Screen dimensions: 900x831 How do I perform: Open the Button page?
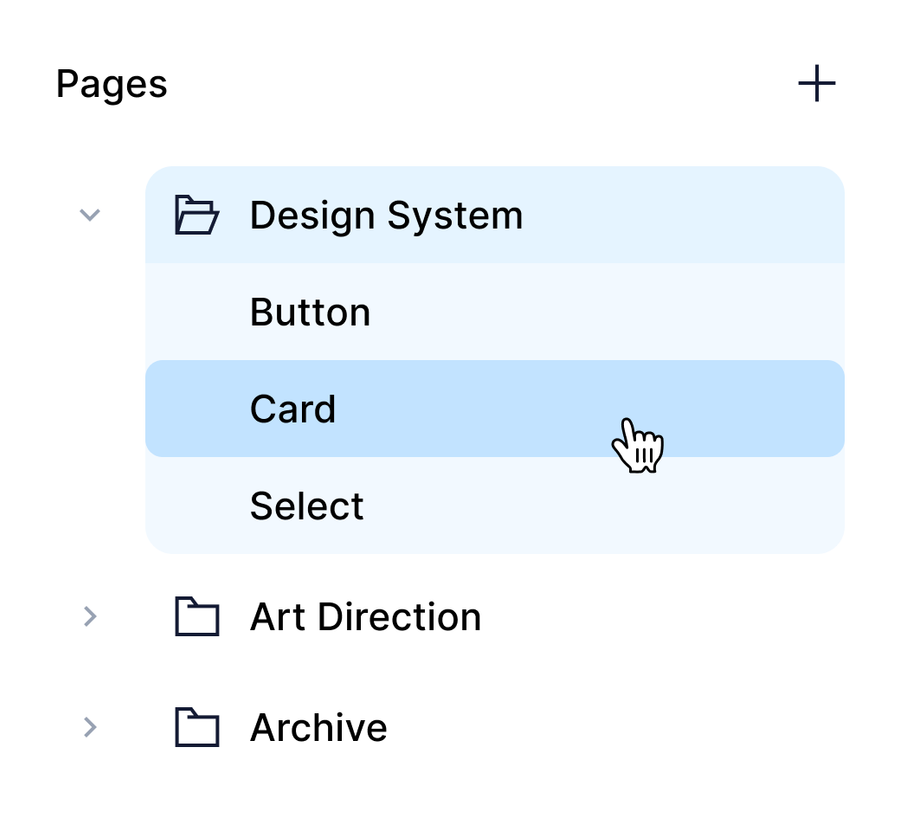pos(310,312)
